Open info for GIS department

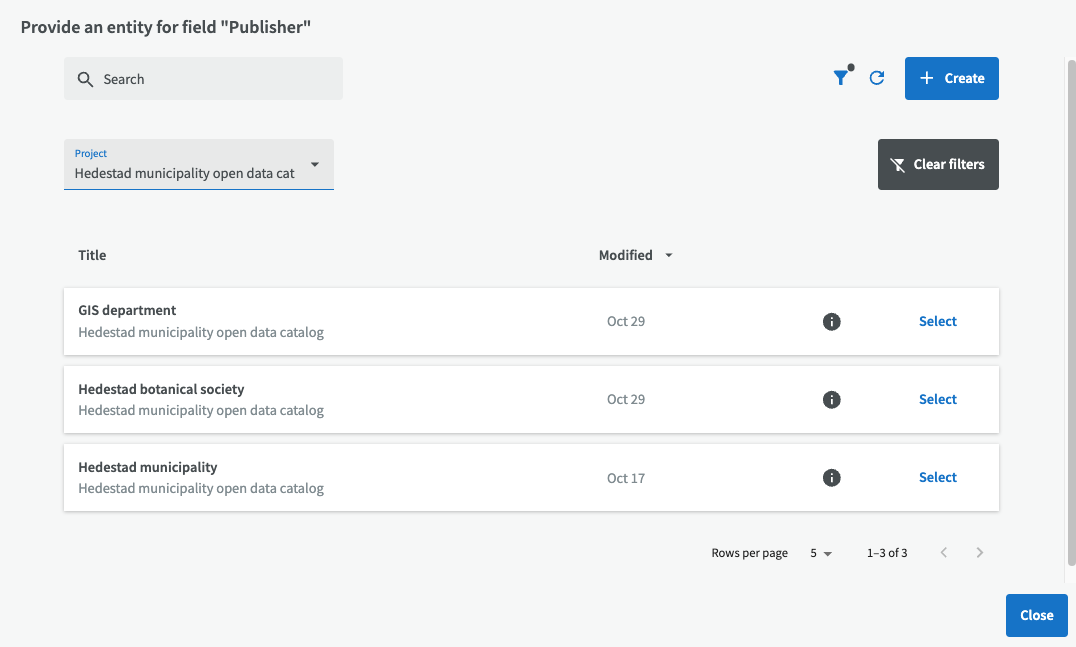click(831, 321)
